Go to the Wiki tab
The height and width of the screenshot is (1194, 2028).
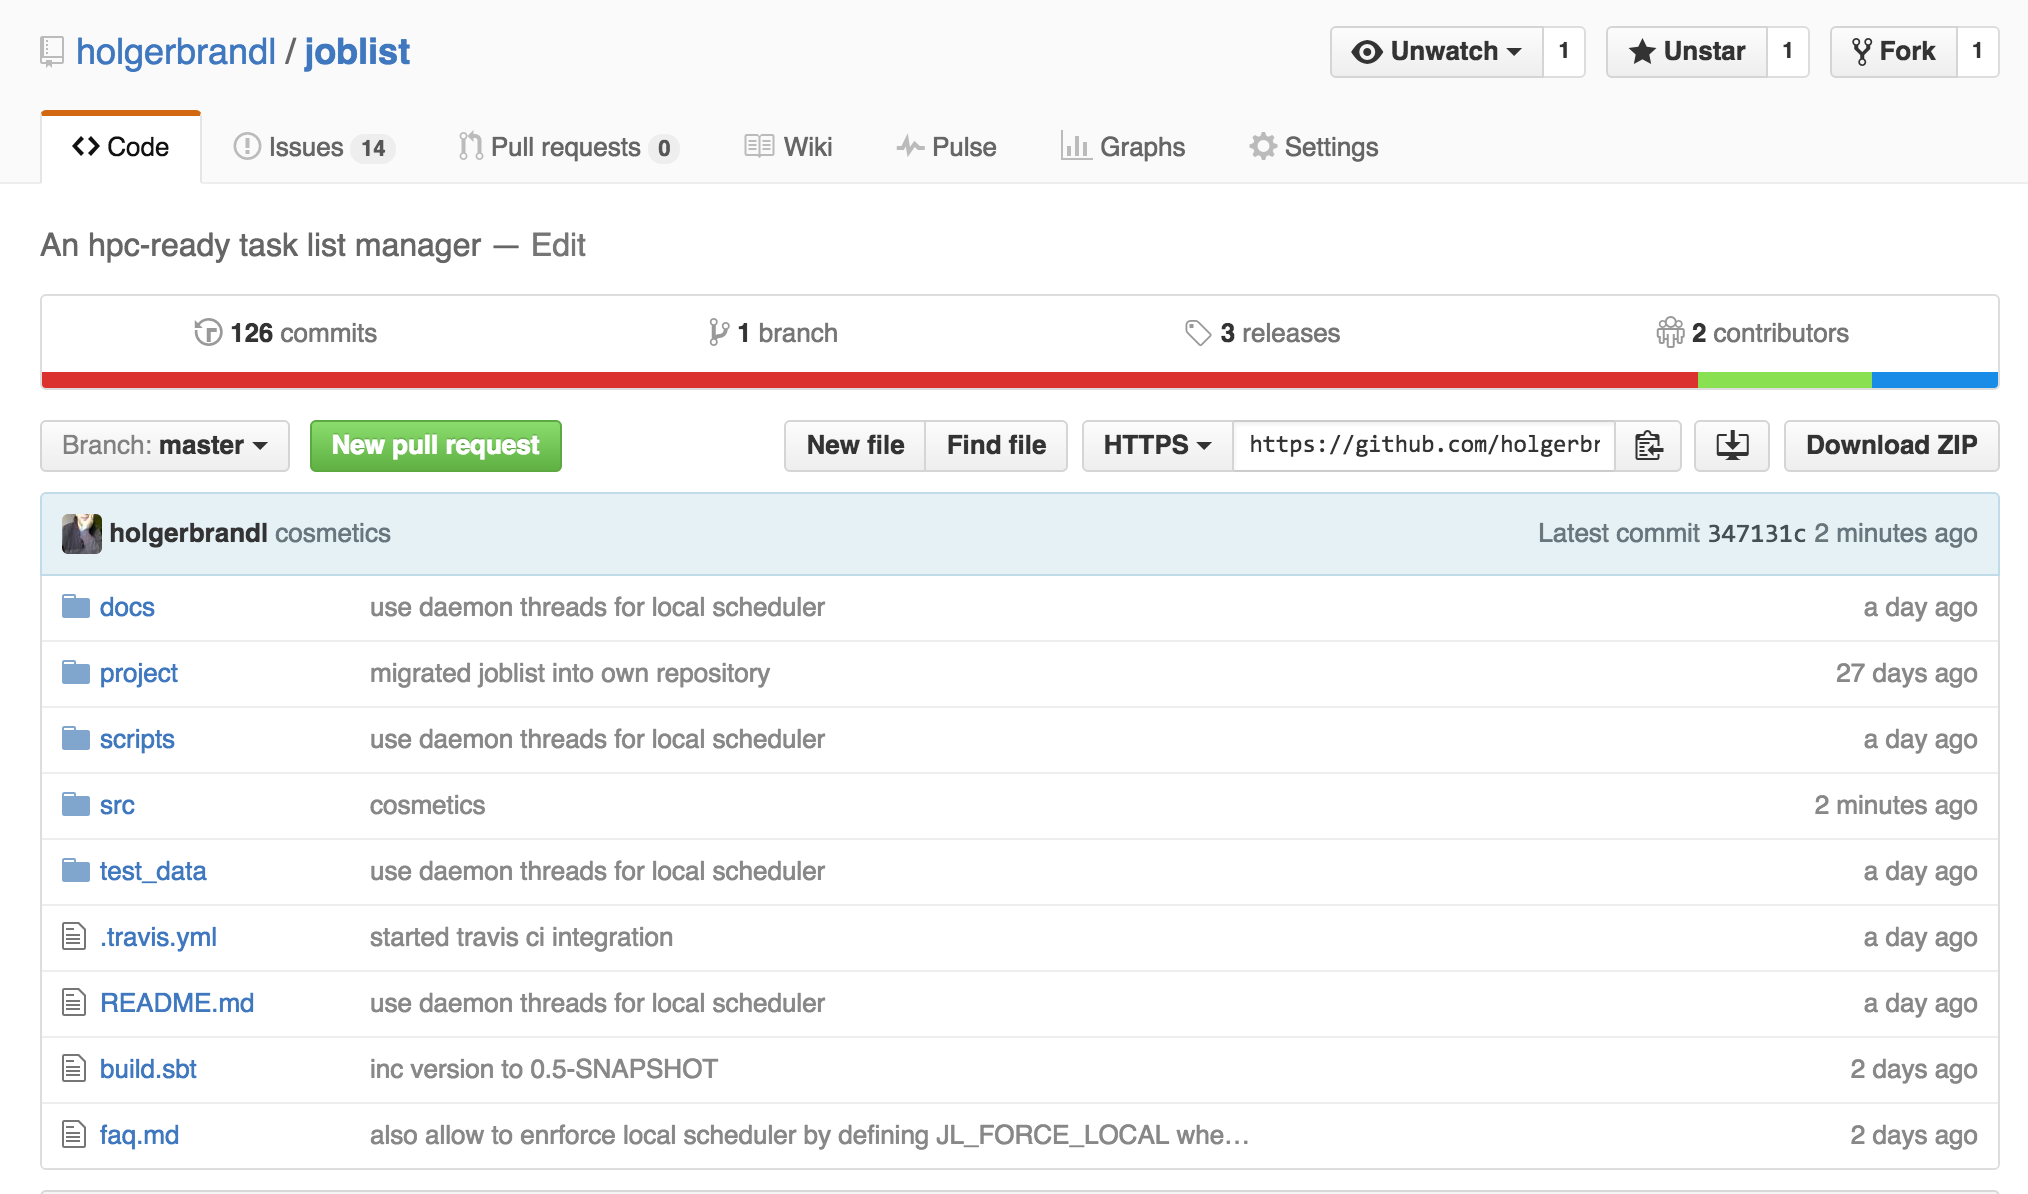pos(788,147)
